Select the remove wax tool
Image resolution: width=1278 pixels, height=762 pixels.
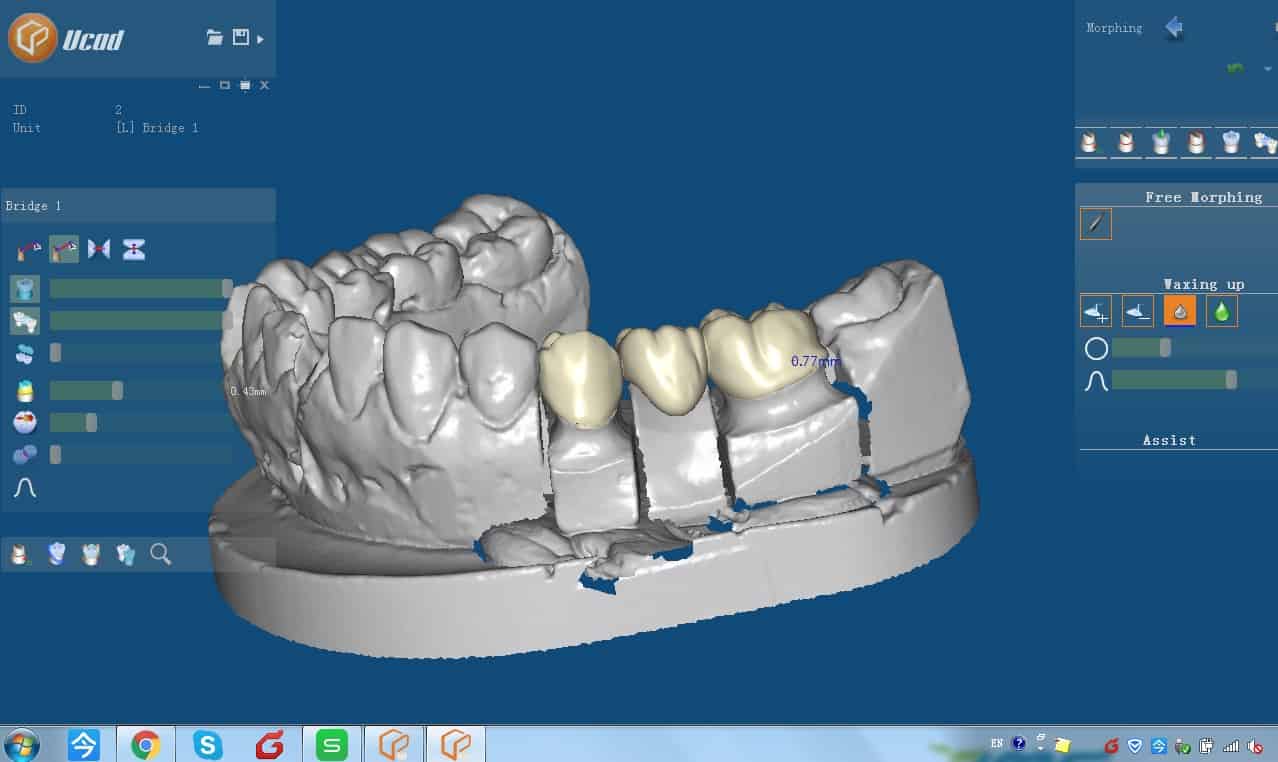tap(1137, 311)
